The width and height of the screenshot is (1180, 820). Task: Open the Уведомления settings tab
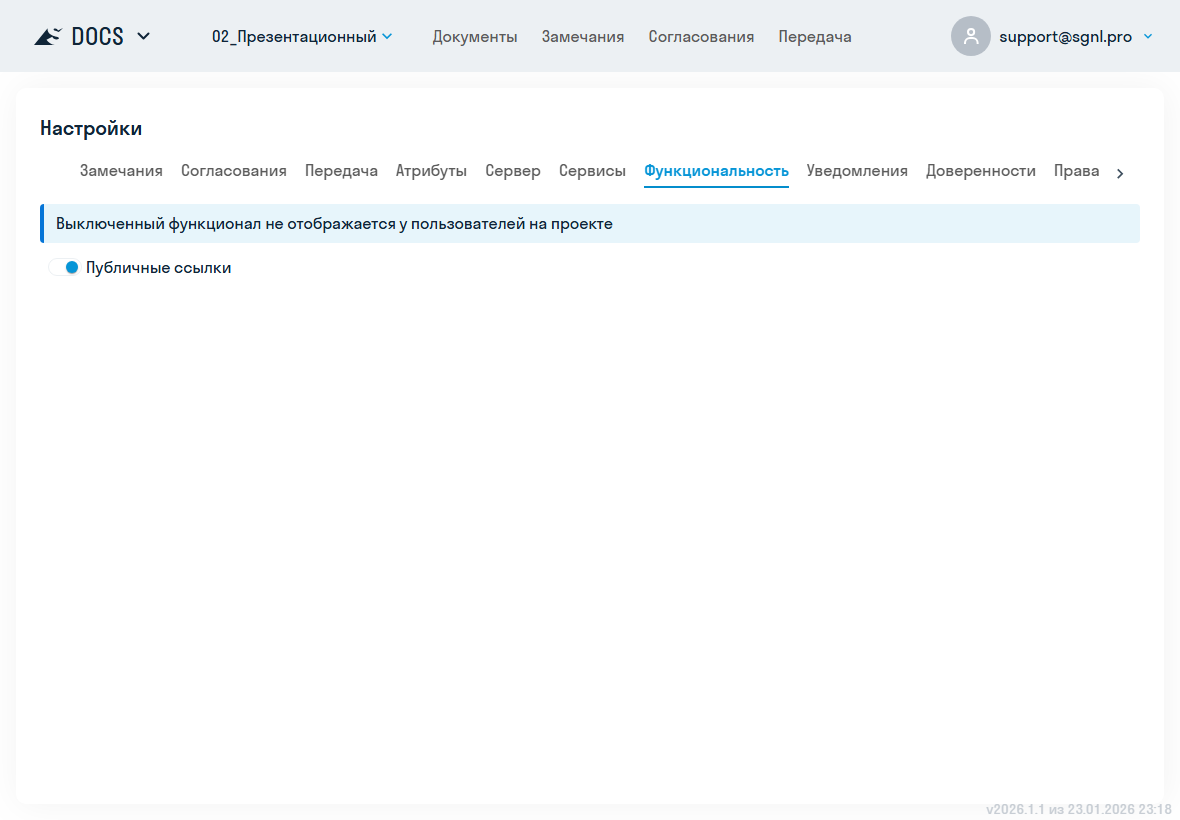(857, 171)
